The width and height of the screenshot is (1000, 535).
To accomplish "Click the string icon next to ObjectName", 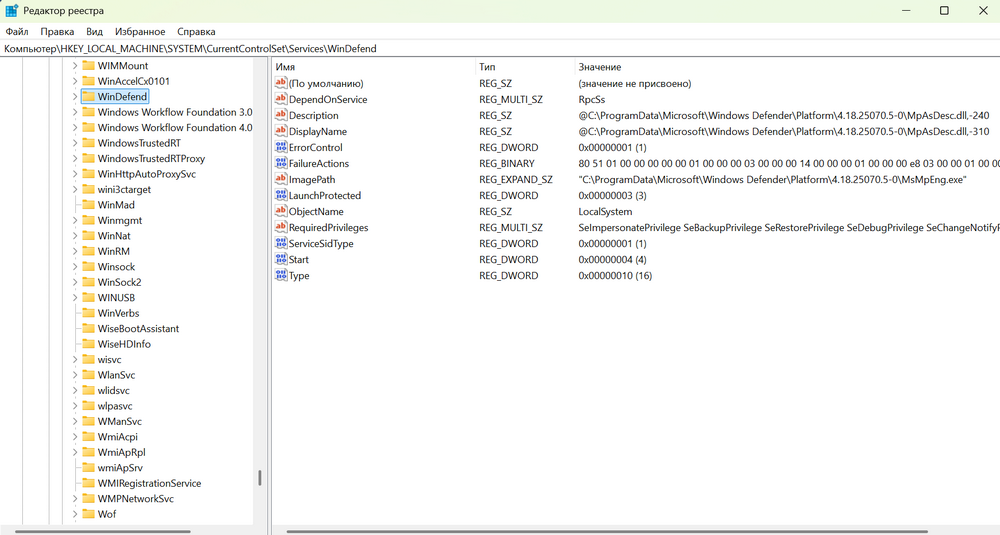I will (x=281, y=212).
